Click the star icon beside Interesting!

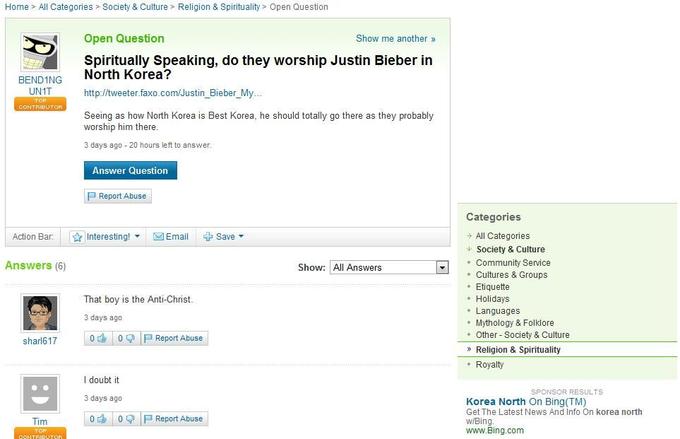click(77, 237)
